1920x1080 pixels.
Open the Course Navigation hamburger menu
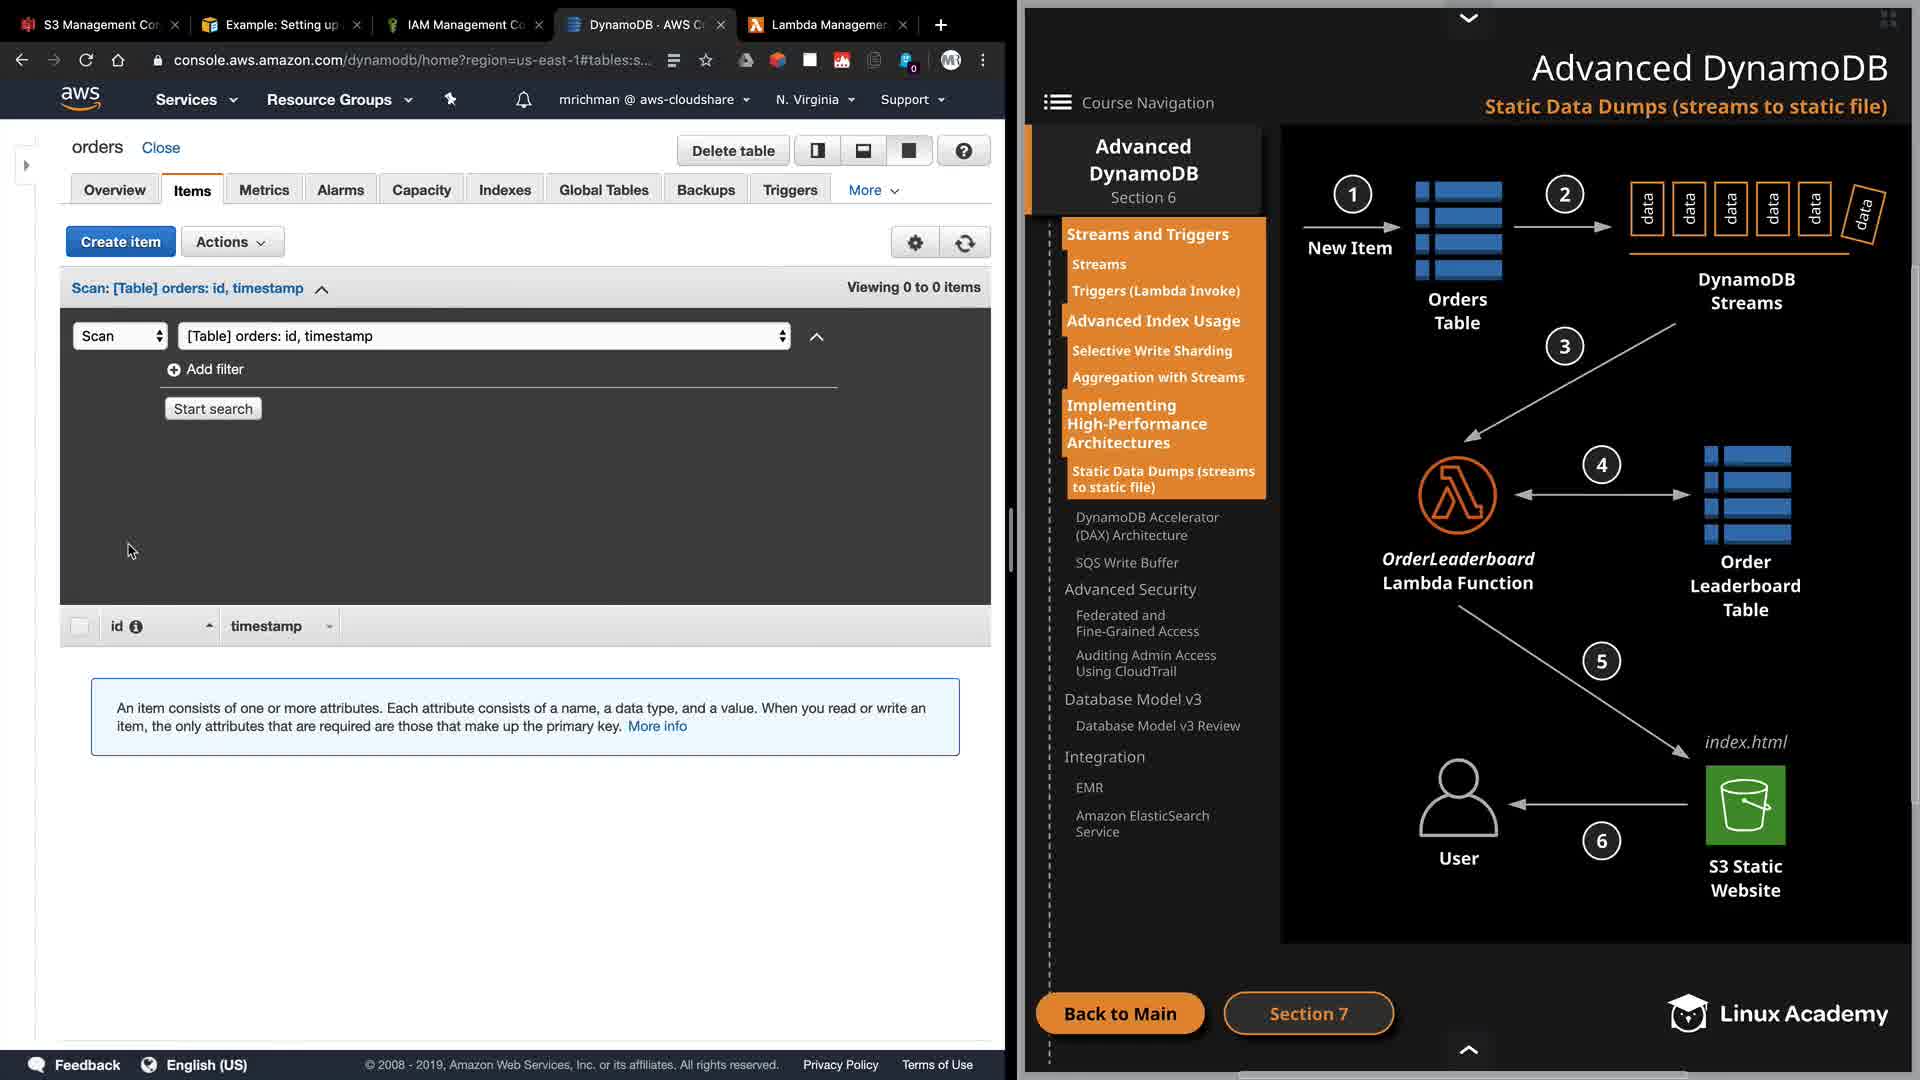pos(1057,103)
